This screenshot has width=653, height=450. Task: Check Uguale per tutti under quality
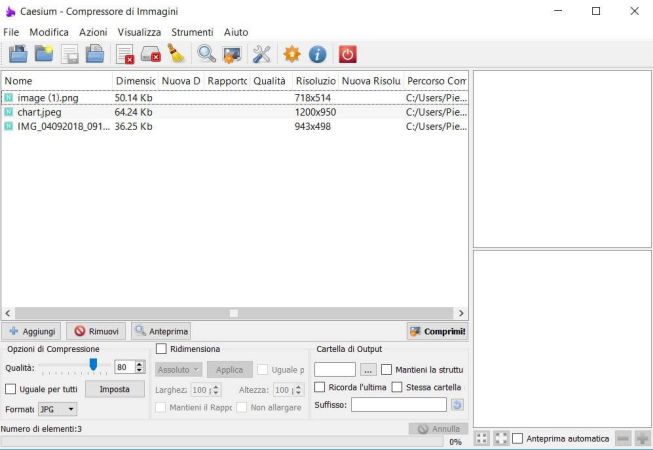pyautogui.click(x=10, y=389)
